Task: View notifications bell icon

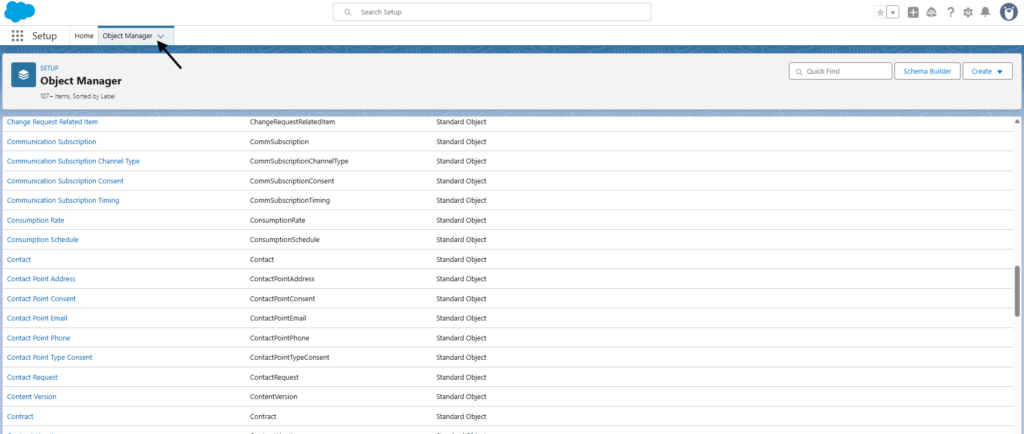Action: click(x=985, y=12)
